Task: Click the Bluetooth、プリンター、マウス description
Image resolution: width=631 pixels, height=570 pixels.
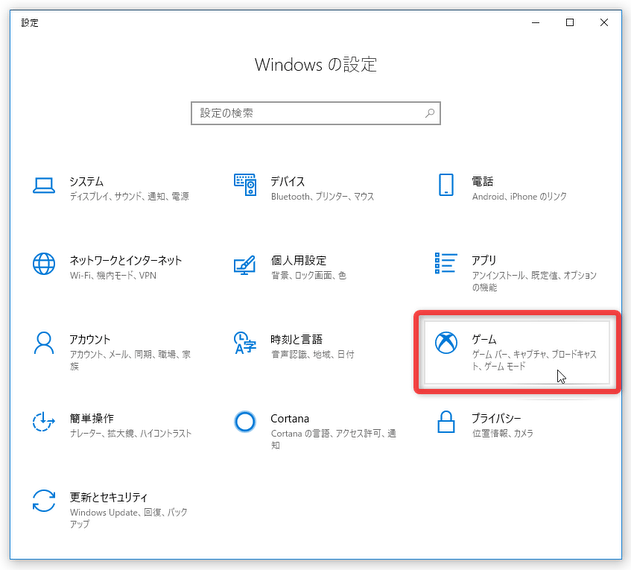Action: click(x=322, y=196)
